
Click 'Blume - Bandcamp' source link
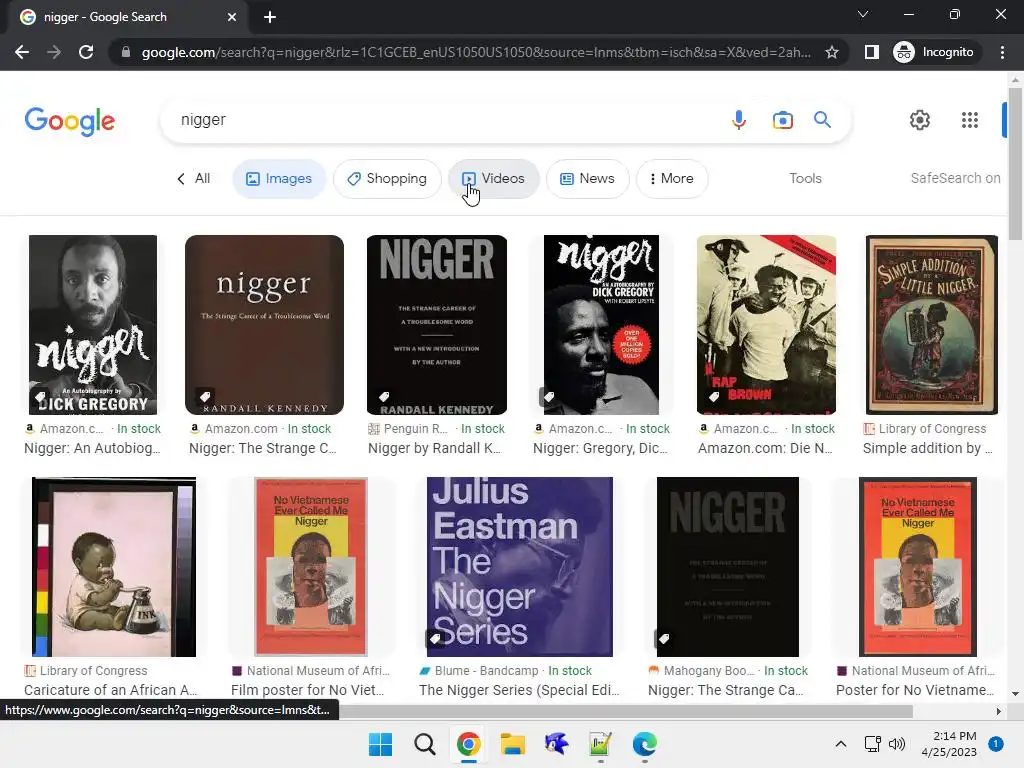click(479, 671)
